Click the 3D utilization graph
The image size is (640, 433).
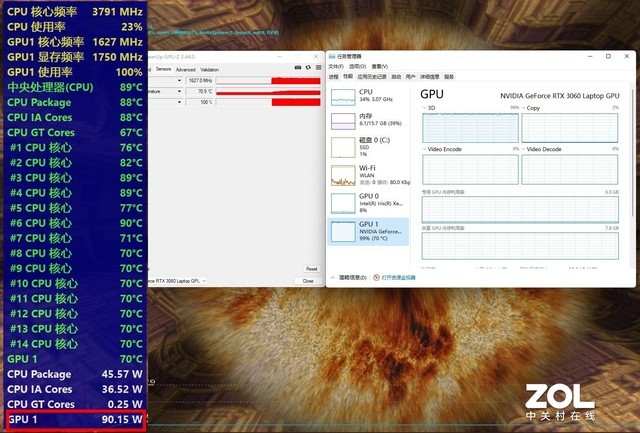[470, 128]
